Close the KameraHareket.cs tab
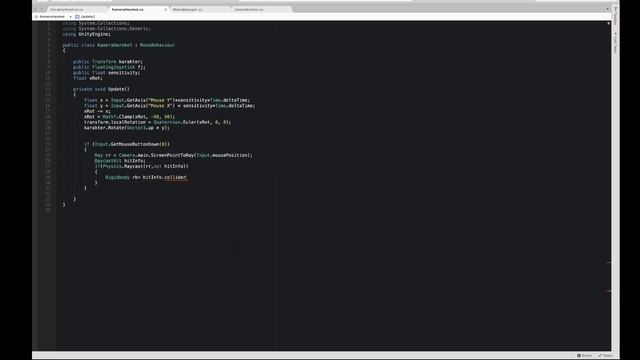Viewport: 640px width, 360px height. 165,9
